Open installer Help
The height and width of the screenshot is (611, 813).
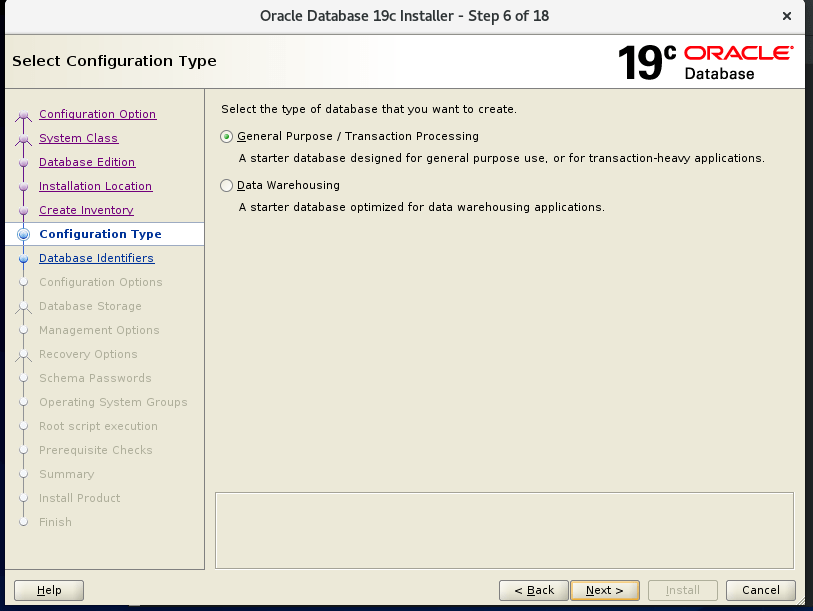click(49, 590)
